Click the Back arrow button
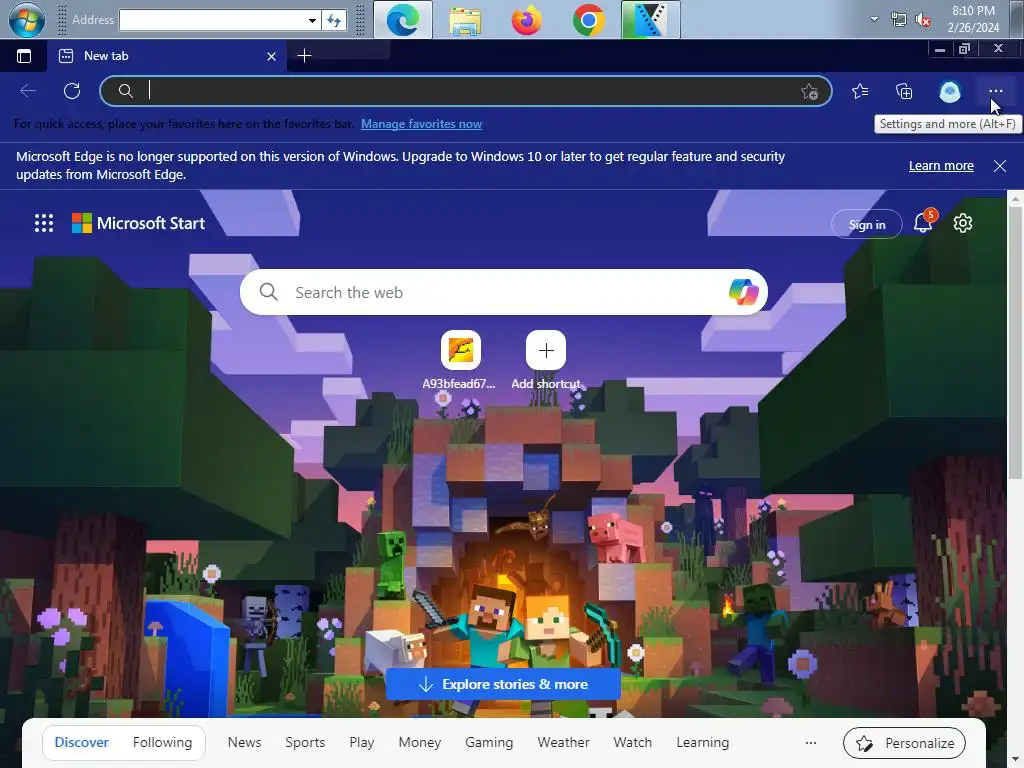The image size is (1024, 768). click(27, 91)
